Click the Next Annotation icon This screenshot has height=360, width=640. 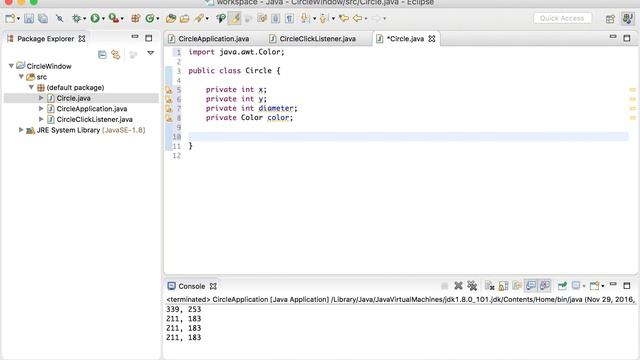click(304, 18)
